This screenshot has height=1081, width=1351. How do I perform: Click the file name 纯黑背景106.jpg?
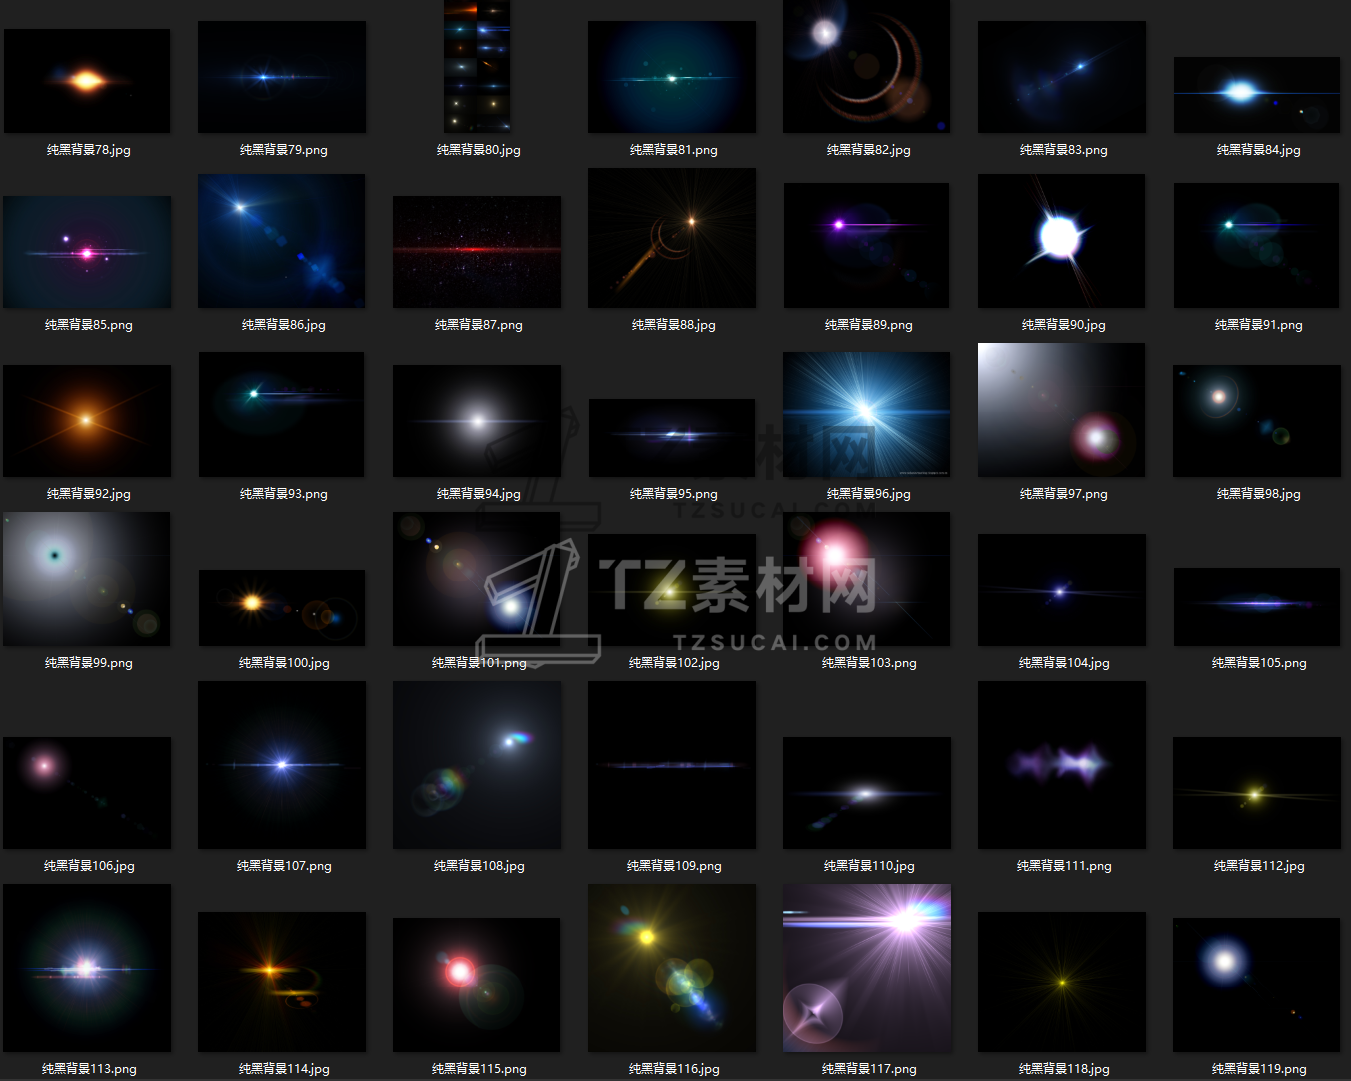point(89,866)
